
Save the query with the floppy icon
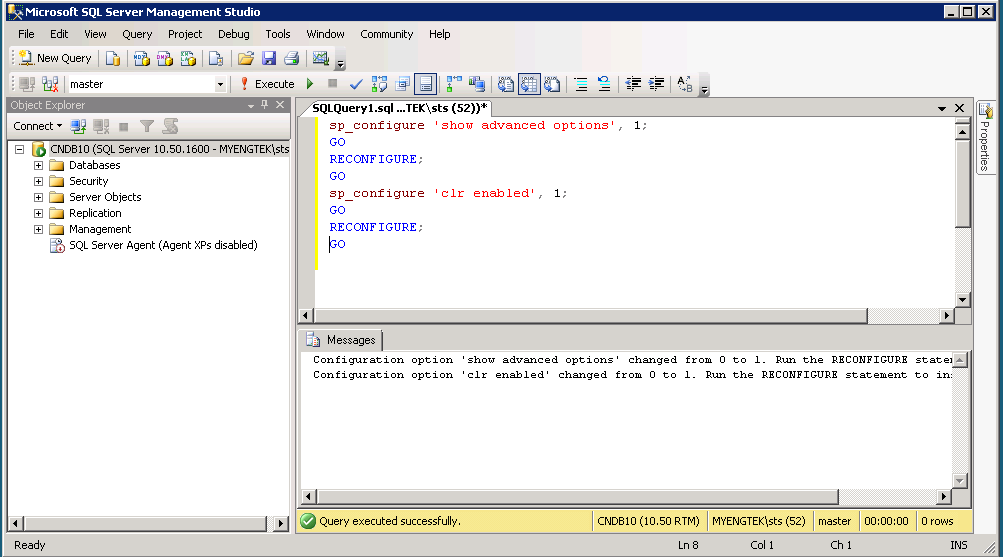tap(269, 58)
